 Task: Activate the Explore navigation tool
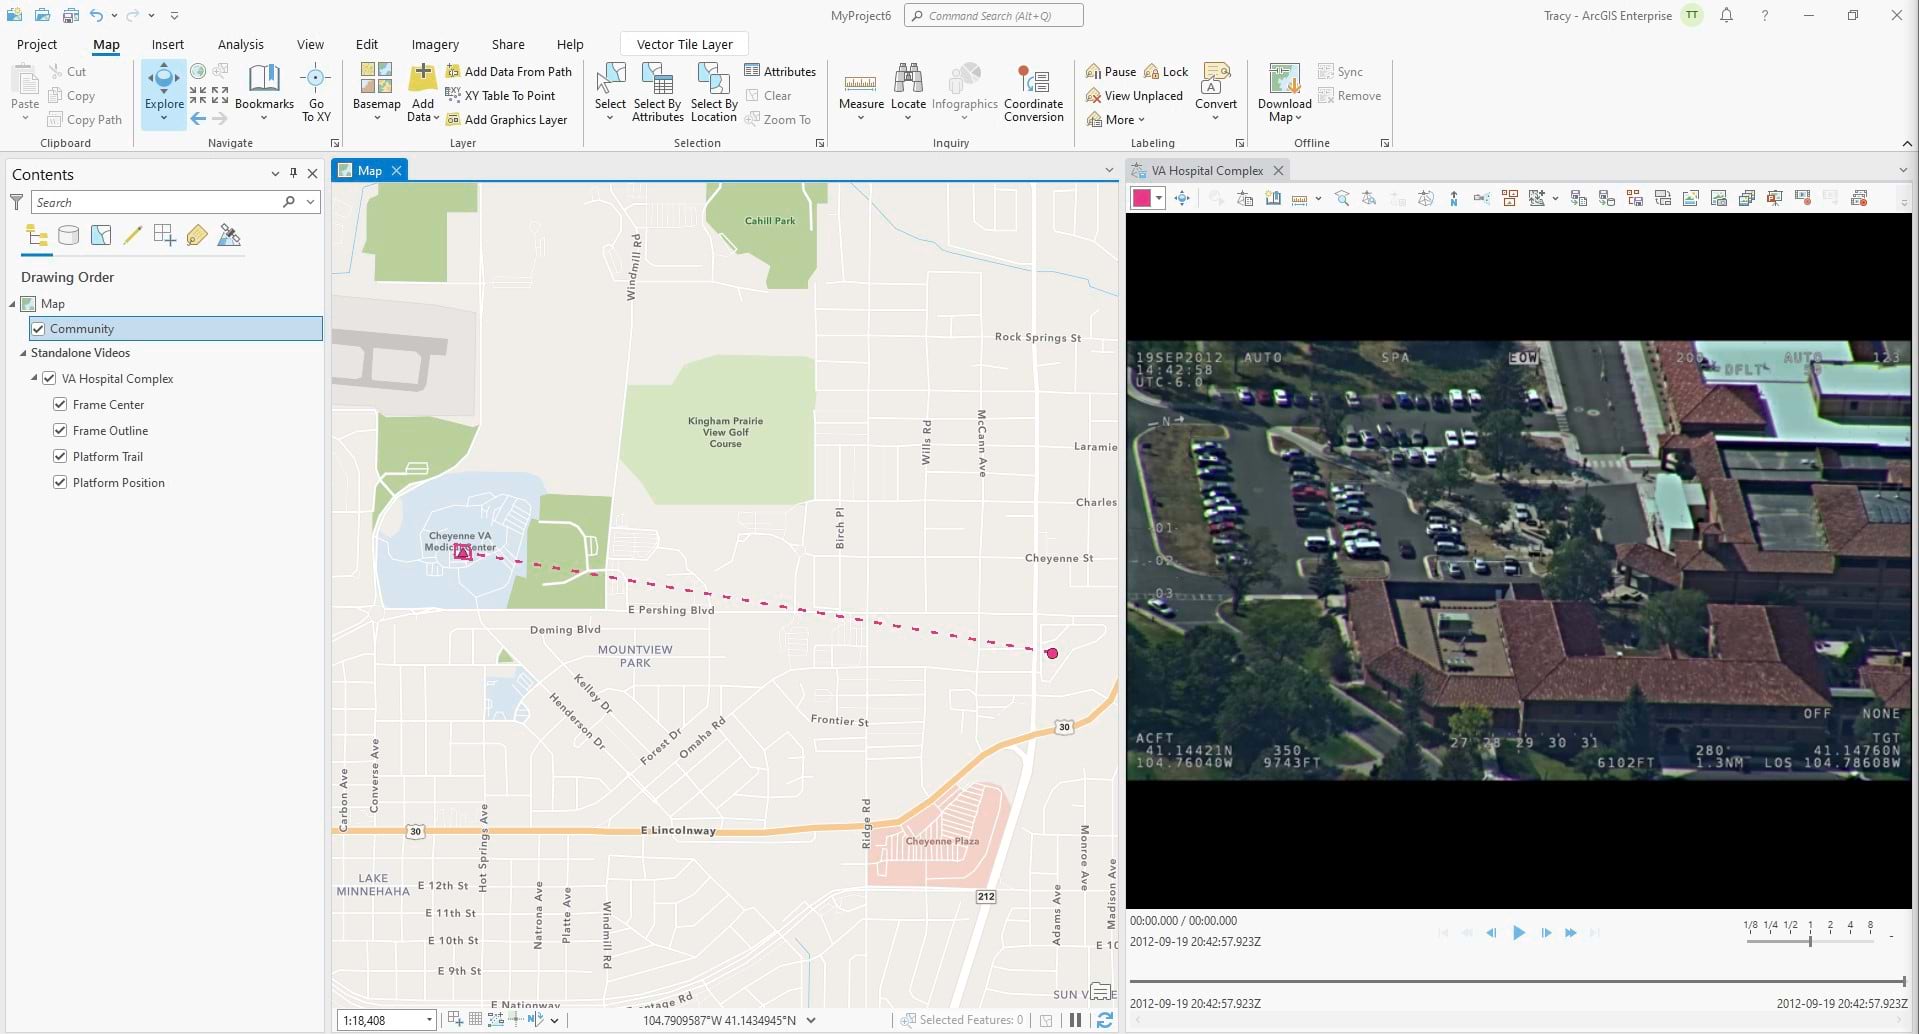[164, 94]
